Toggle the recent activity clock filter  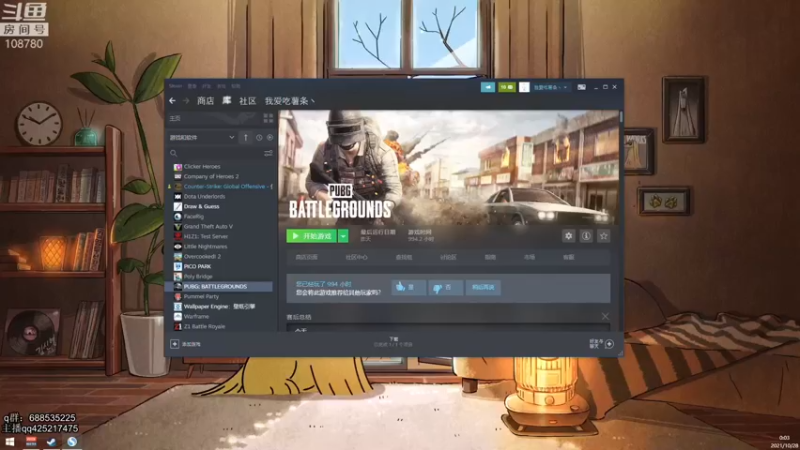point(259,137)
